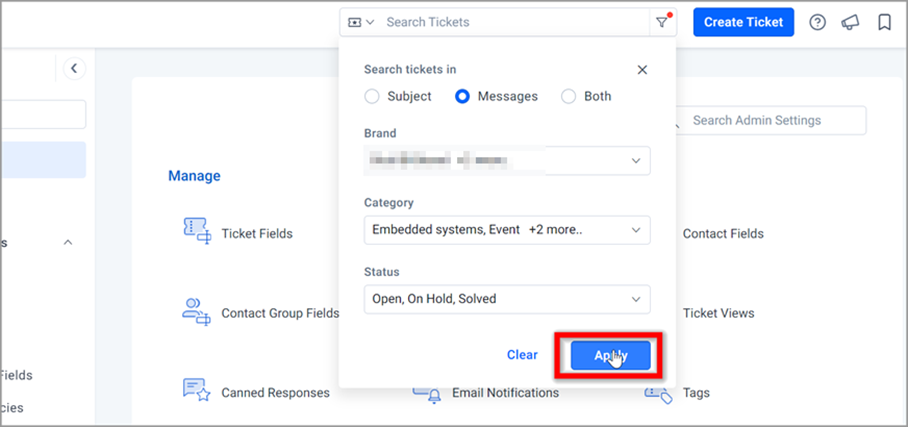Open the ticket search type dropdown
This screenshot has width=908, height=427.
(361, 22)
